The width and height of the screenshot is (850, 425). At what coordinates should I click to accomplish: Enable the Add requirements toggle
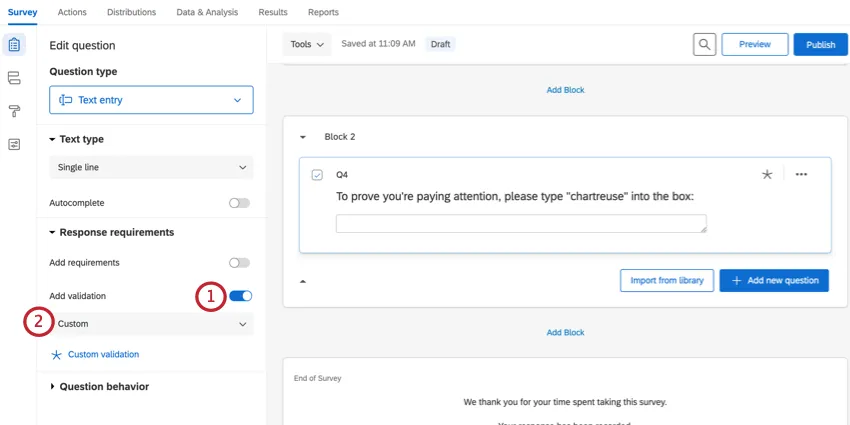(x=239, y=263)
